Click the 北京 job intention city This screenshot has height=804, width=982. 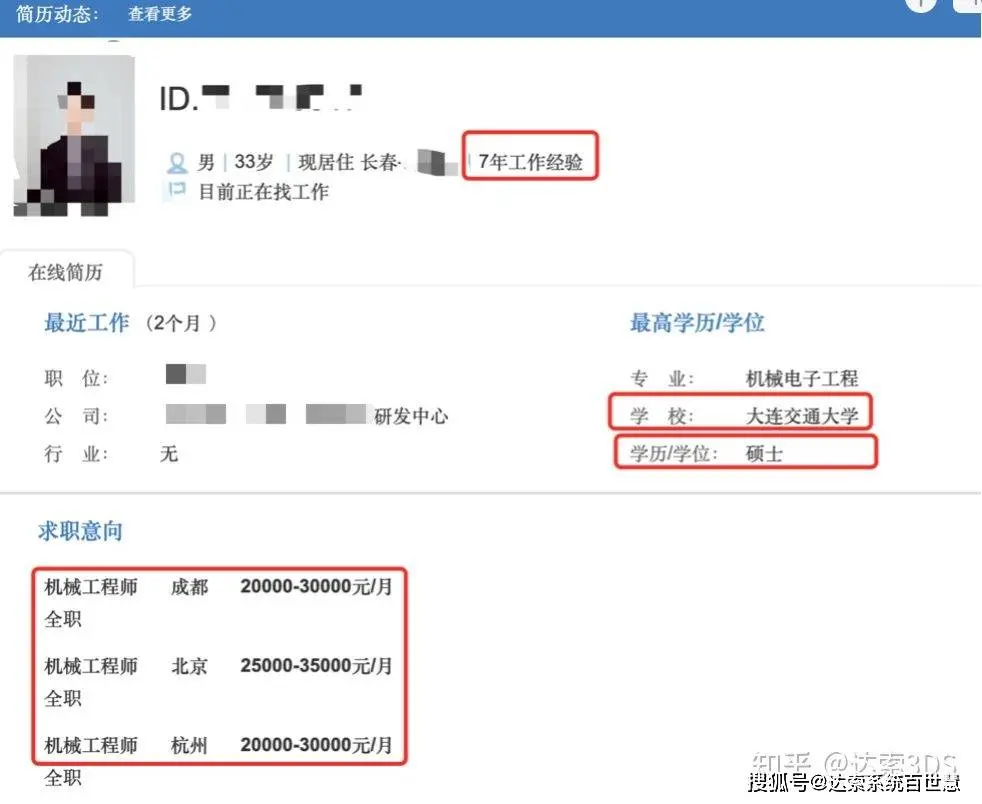tap(189, 666)
